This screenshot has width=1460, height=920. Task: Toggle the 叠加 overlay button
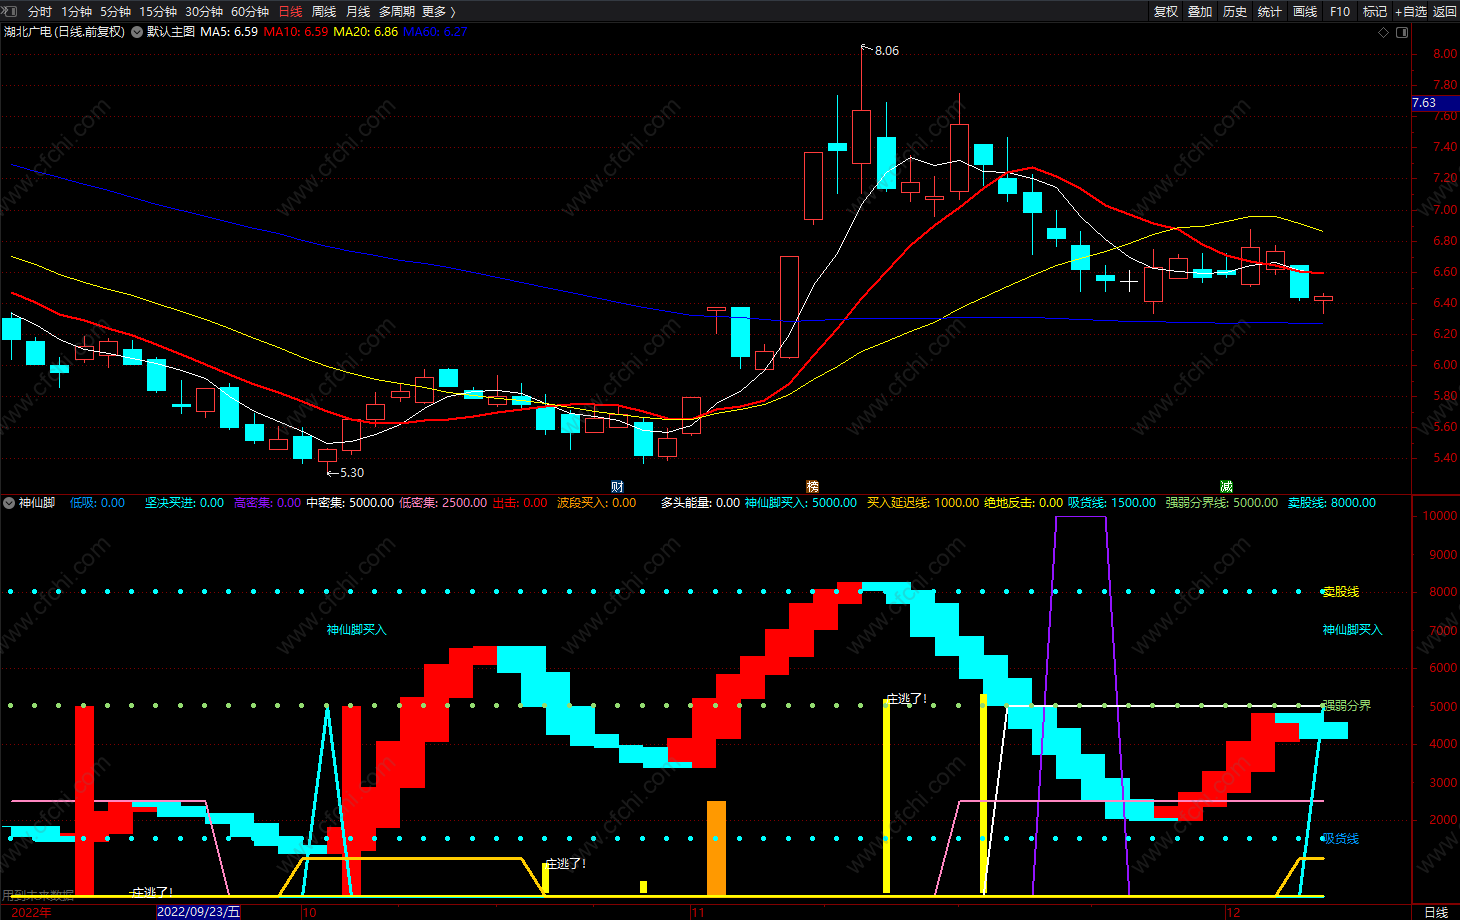(x=1200, y=11)
